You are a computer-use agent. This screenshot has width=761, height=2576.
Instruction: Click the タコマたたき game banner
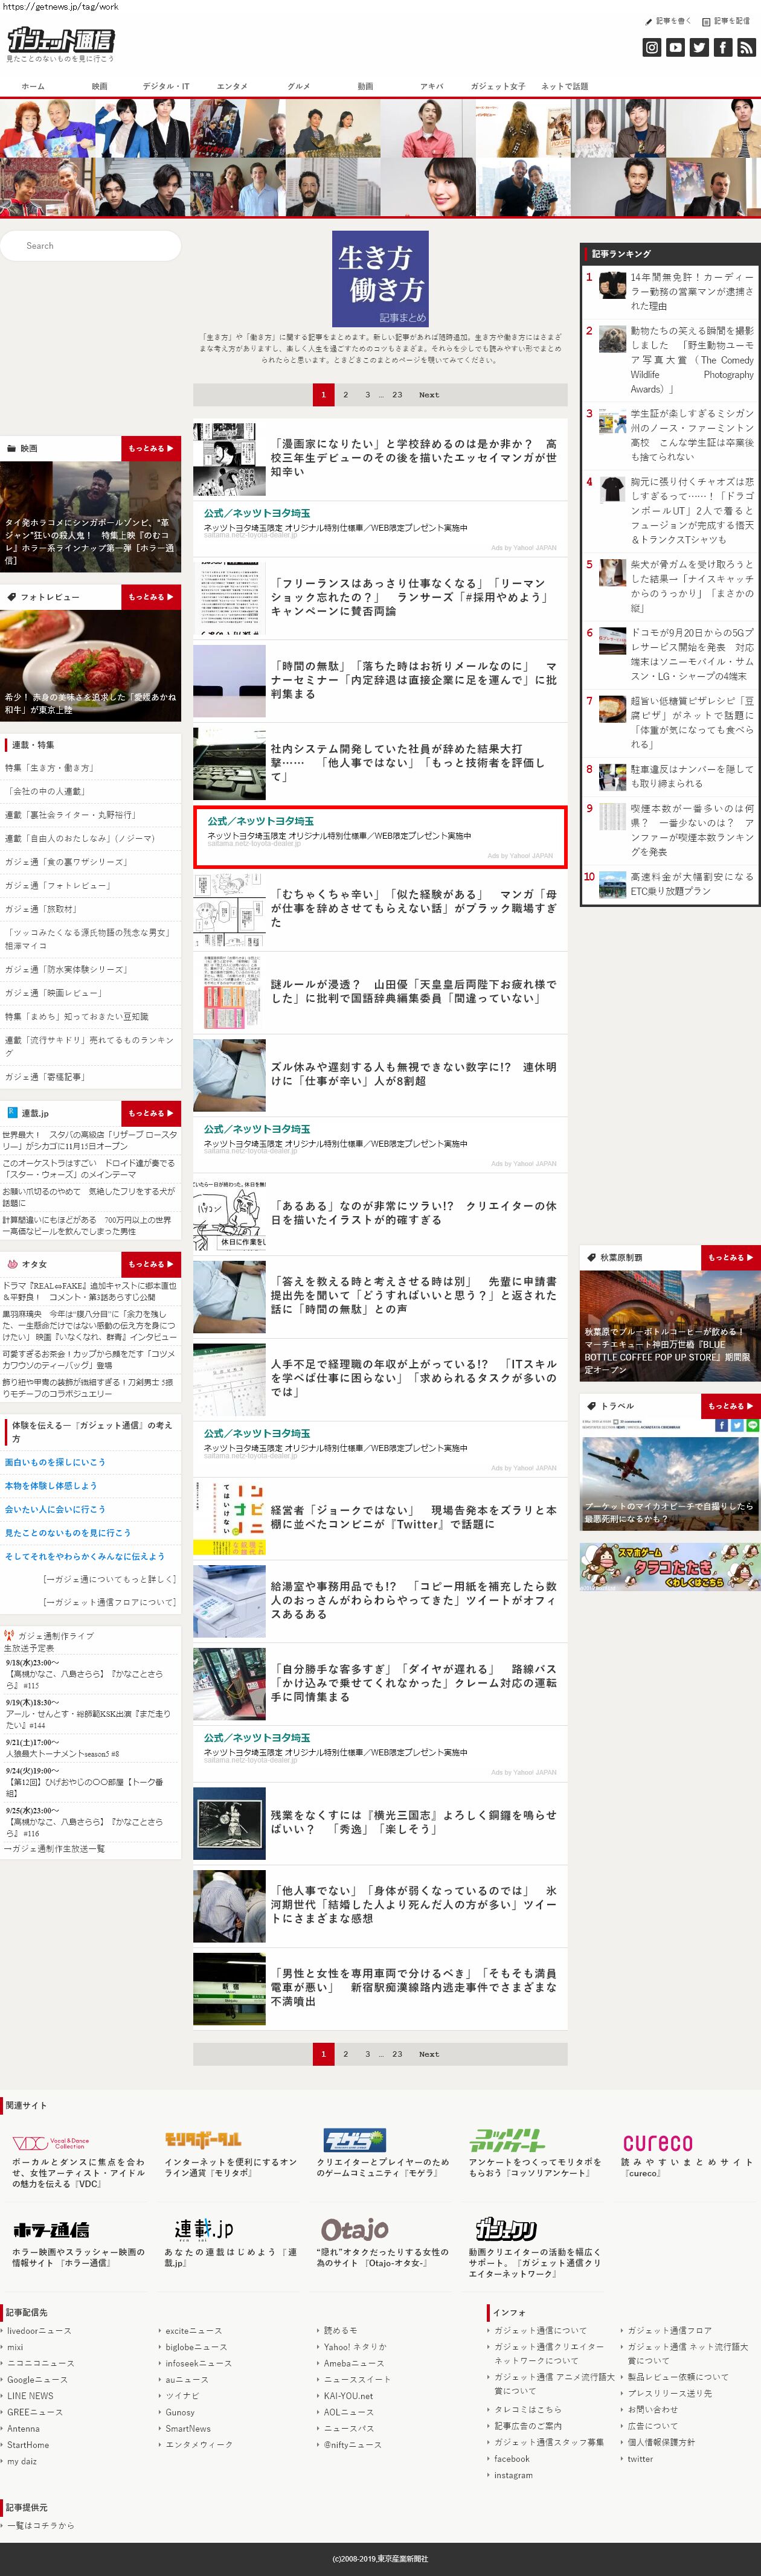[x=670, y=1566]
